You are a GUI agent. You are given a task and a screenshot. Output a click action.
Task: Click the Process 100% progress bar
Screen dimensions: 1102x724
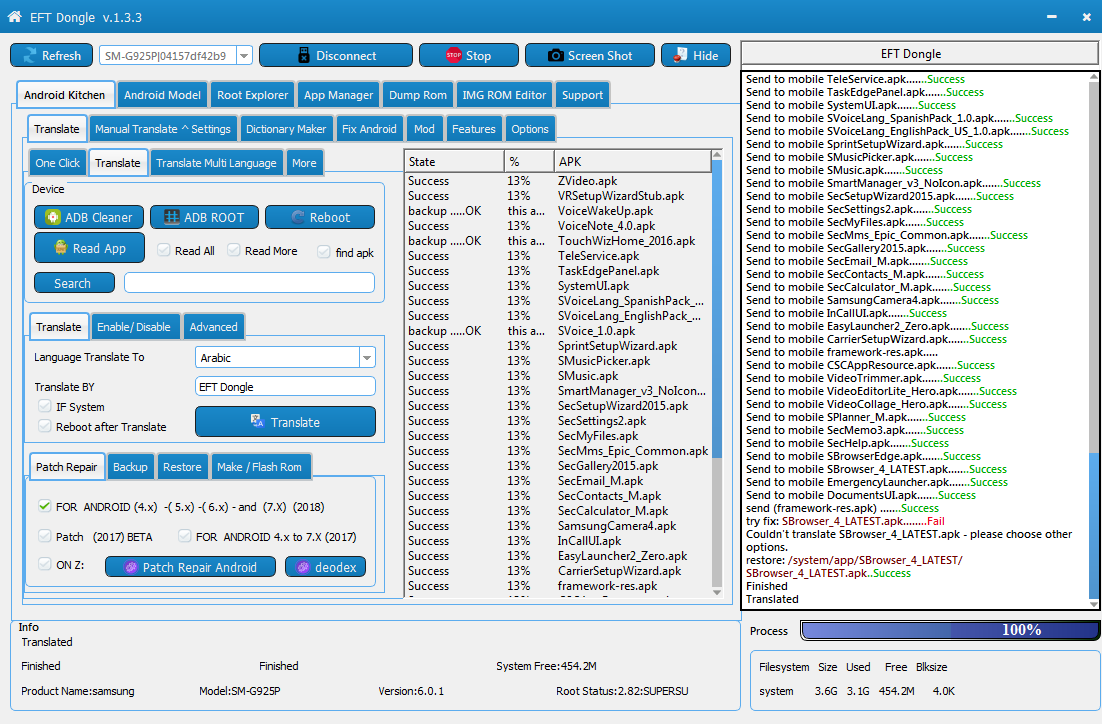(949, 630)
